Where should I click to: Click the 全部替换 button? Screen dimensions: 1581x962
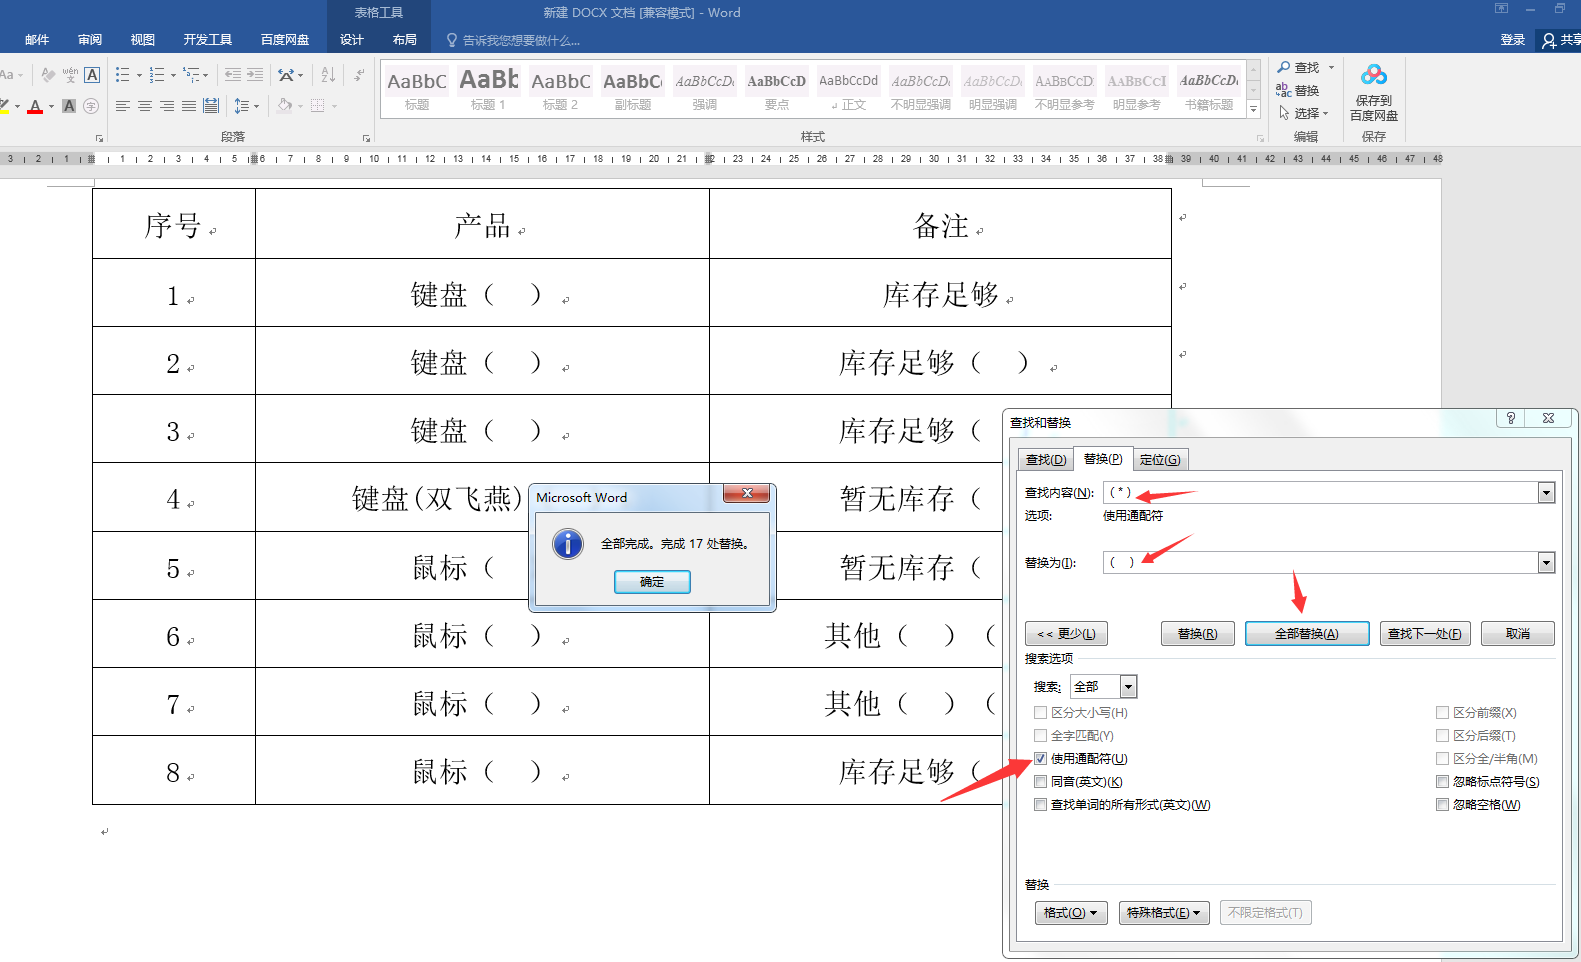1307,634
